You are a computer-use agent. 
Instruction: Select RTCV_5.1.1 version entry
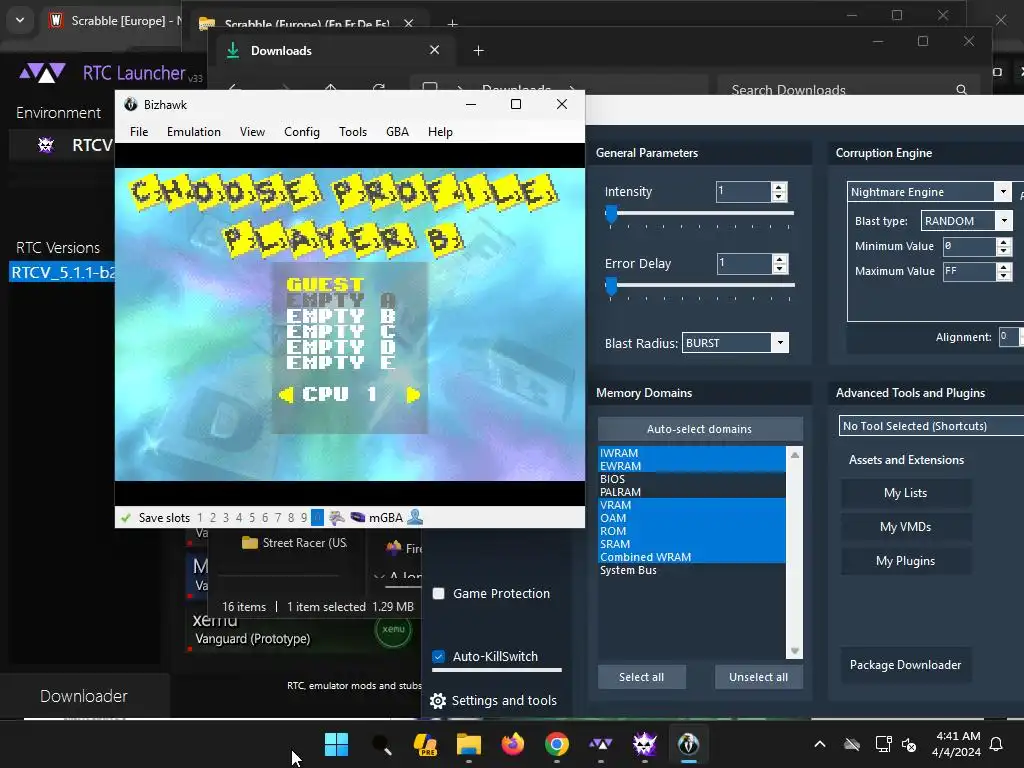(x=63, y=272)
